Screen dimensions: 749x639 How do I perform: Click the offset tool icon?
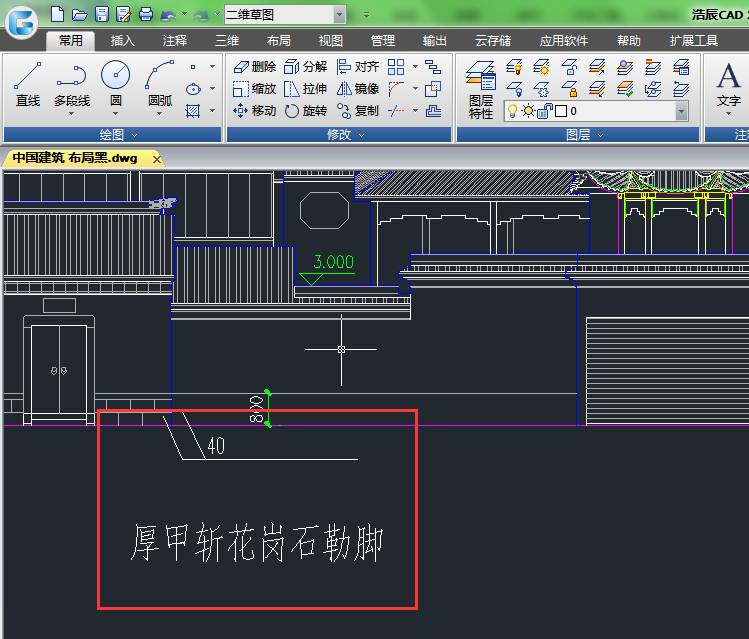coord(433,111)
